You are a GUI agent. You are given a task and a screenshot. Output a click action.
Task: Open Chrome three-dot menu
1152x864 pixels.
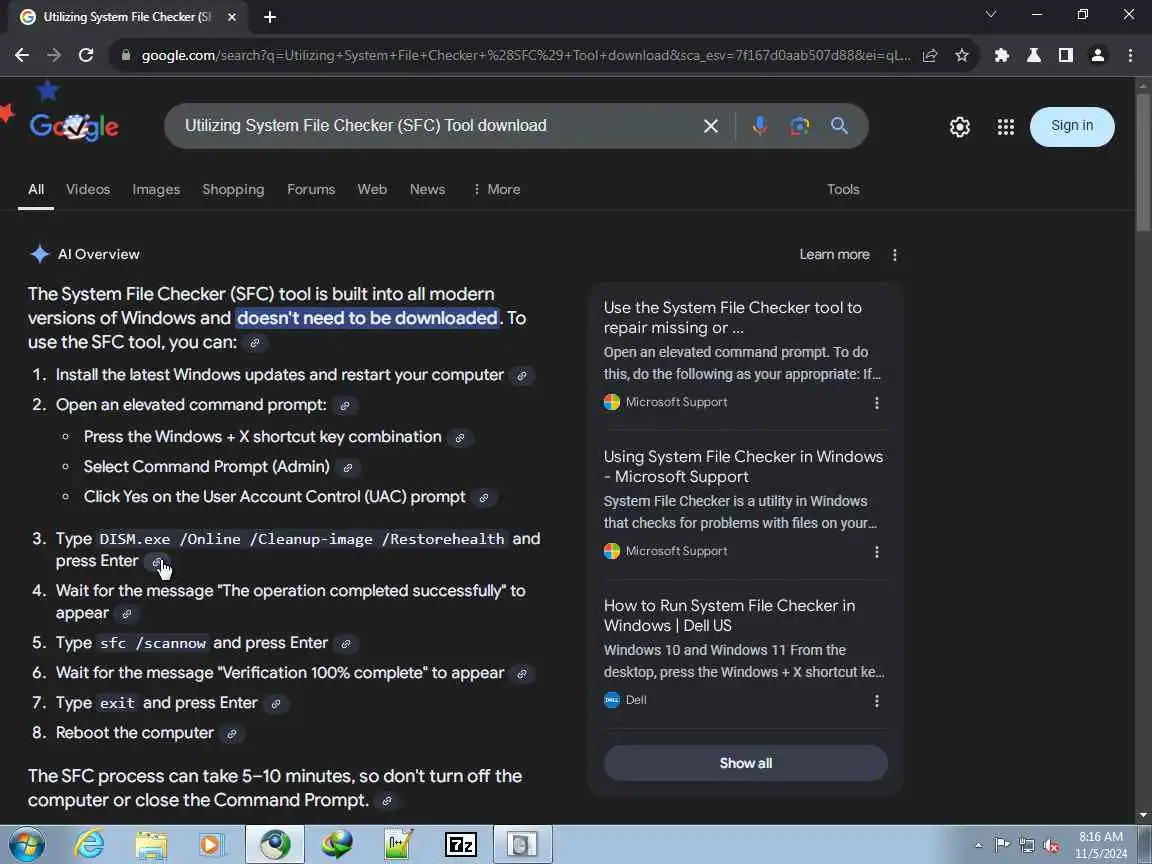(x=1130, y=55)
